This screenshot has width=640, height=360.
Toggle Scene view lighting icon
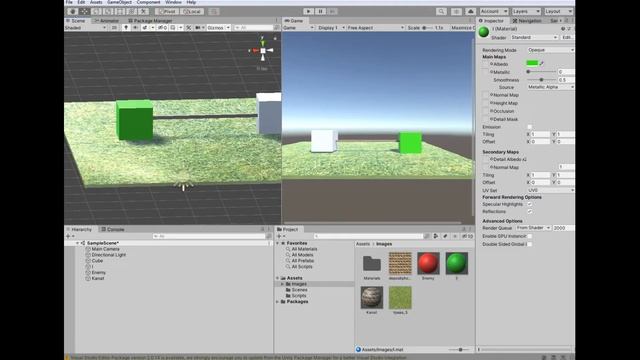pyautogui.click(x=126, y=27)
